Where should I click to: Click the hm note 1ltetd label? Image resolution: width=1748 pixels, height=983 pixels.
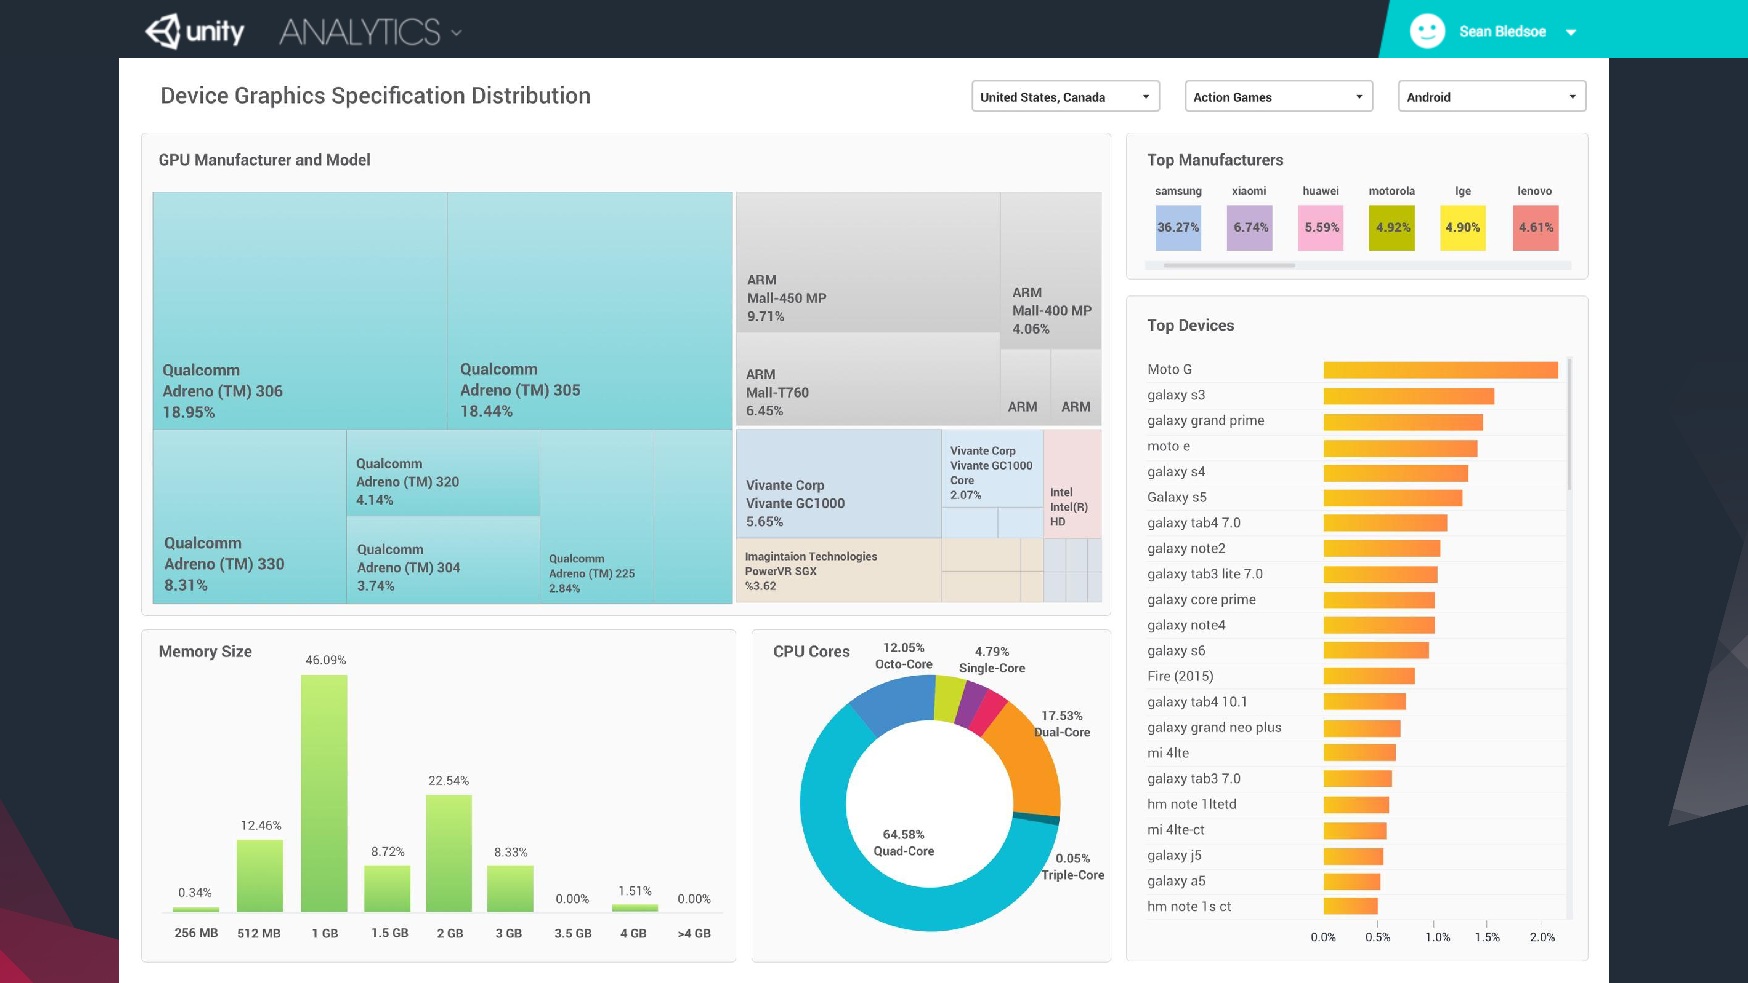(x=1192, y=804)
